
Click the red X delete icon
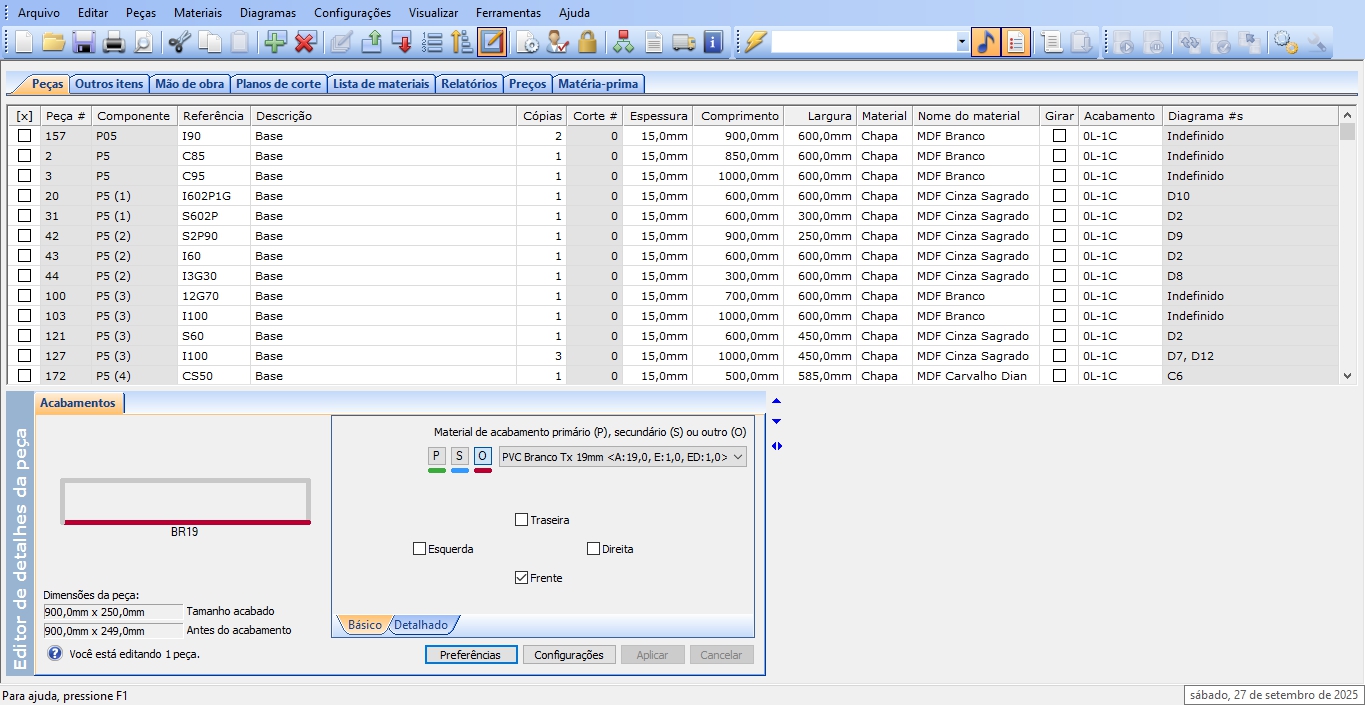(305, 42)
